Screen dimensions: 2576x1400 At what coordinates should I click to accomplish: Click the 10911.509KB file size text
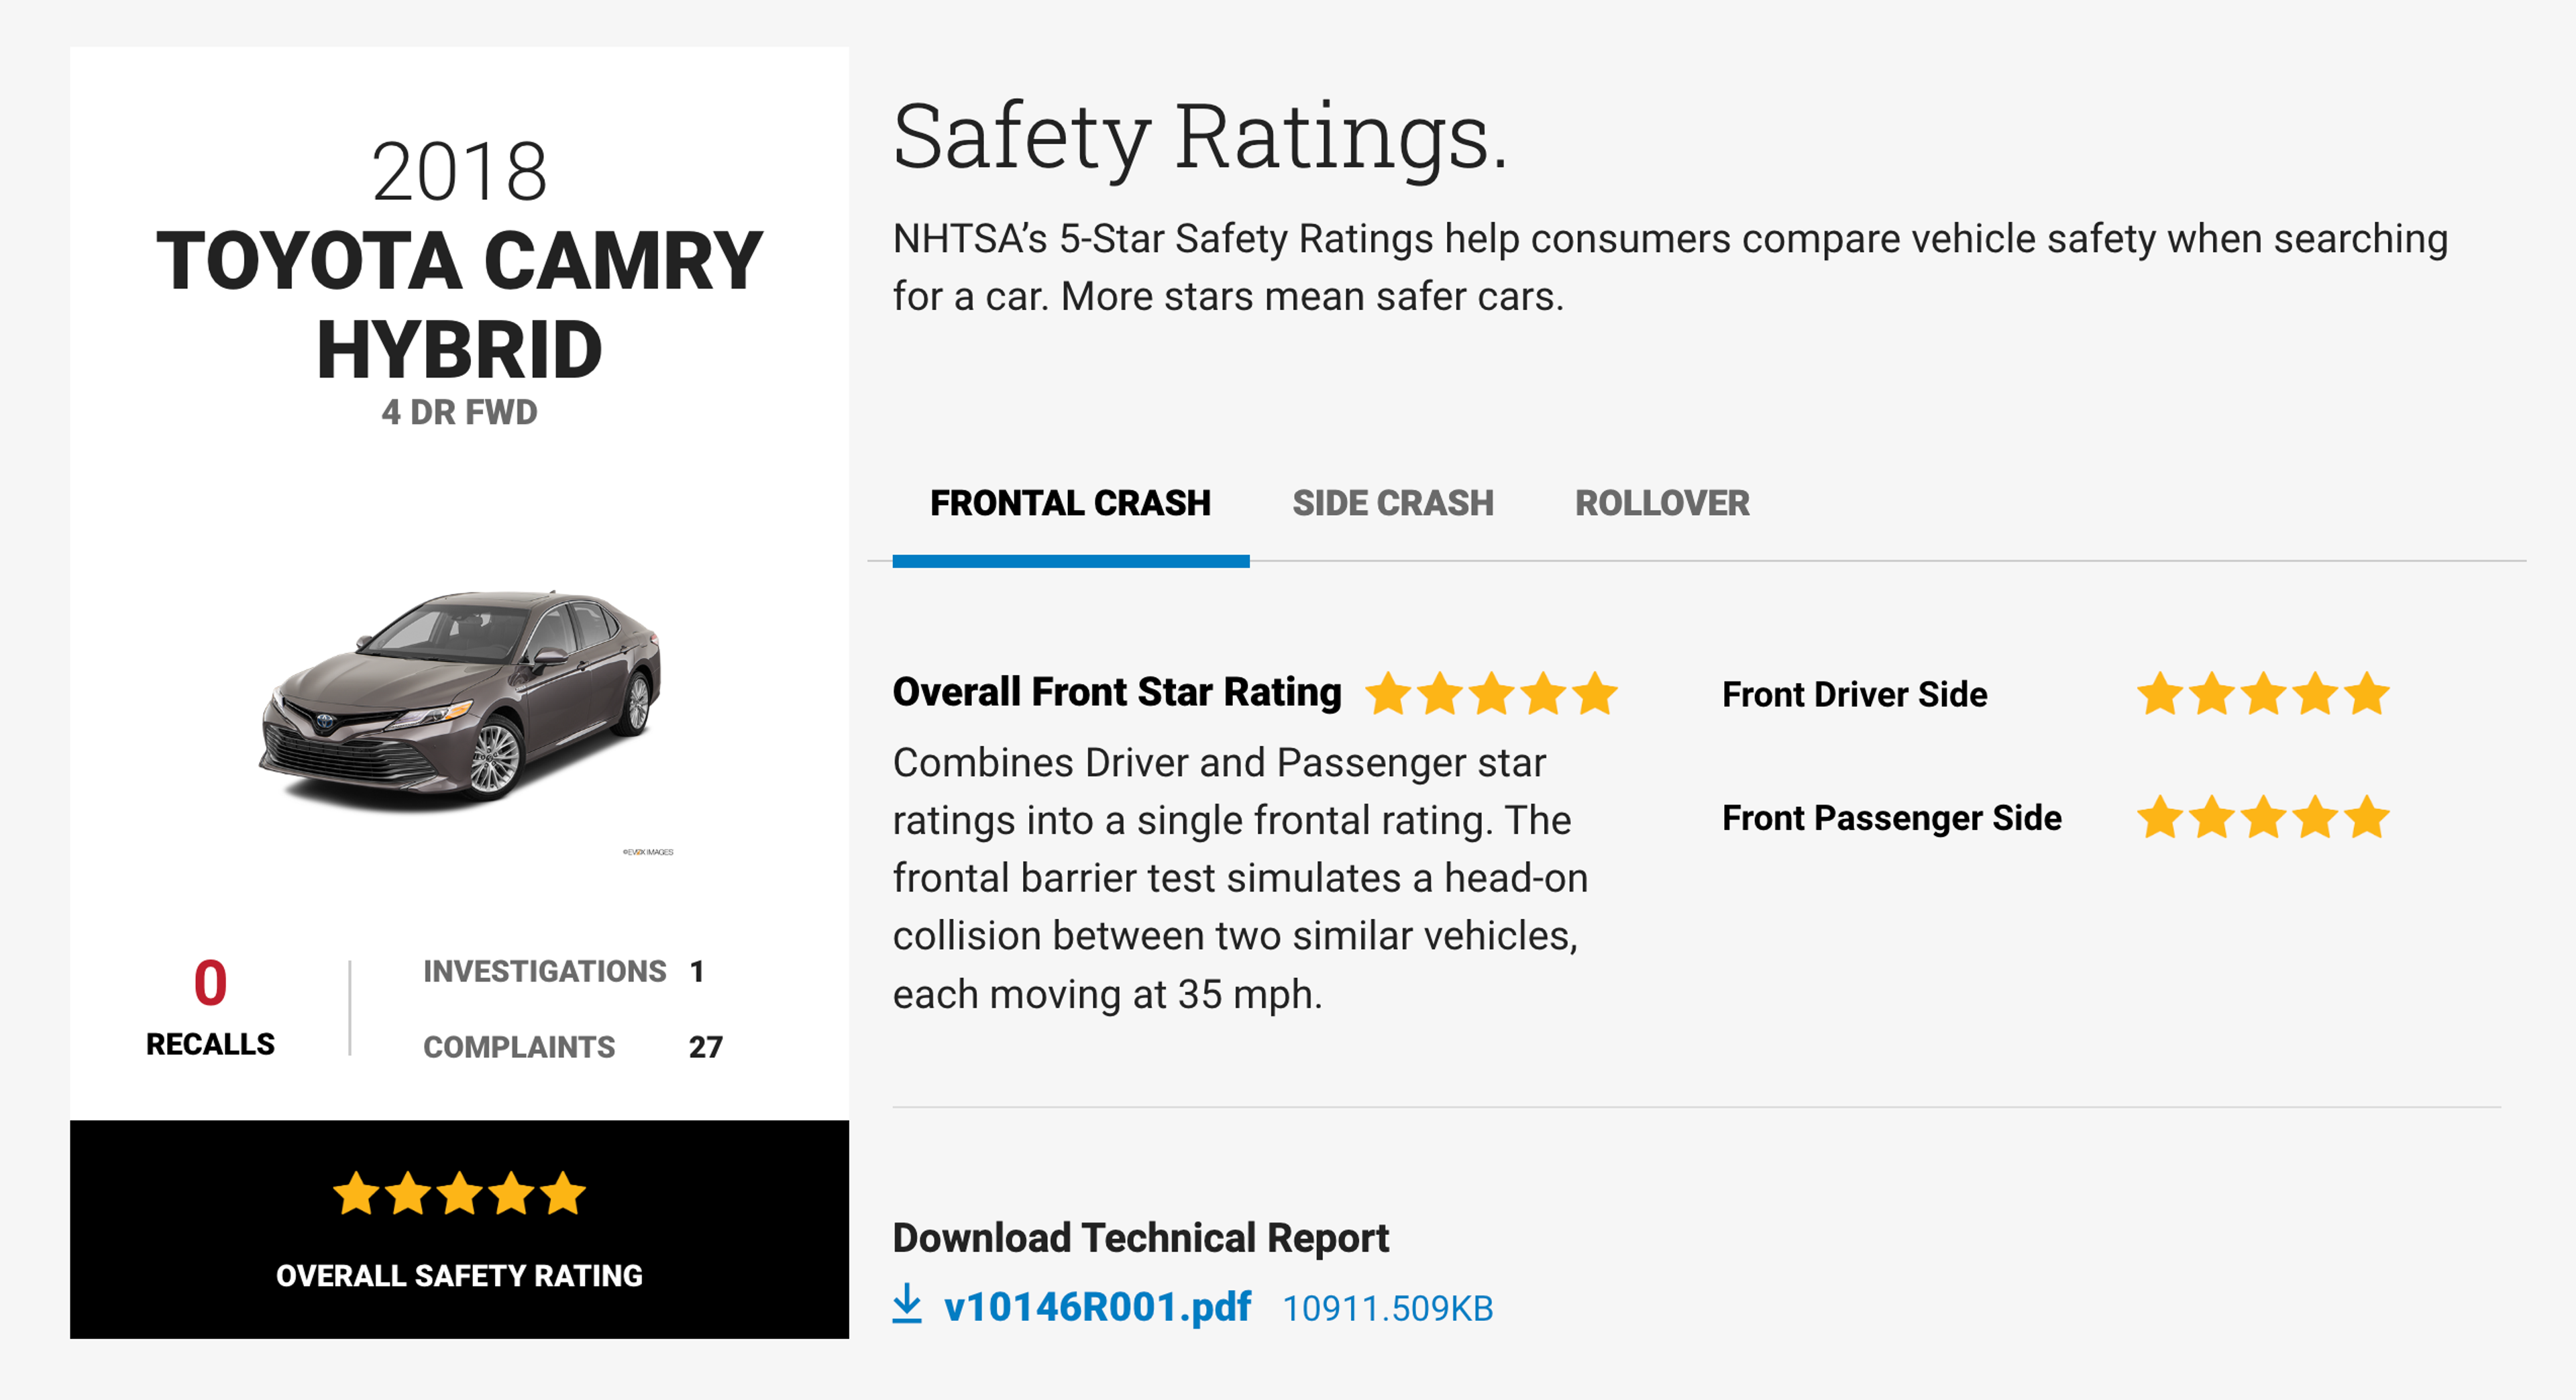click(x=1387, y=1308)
